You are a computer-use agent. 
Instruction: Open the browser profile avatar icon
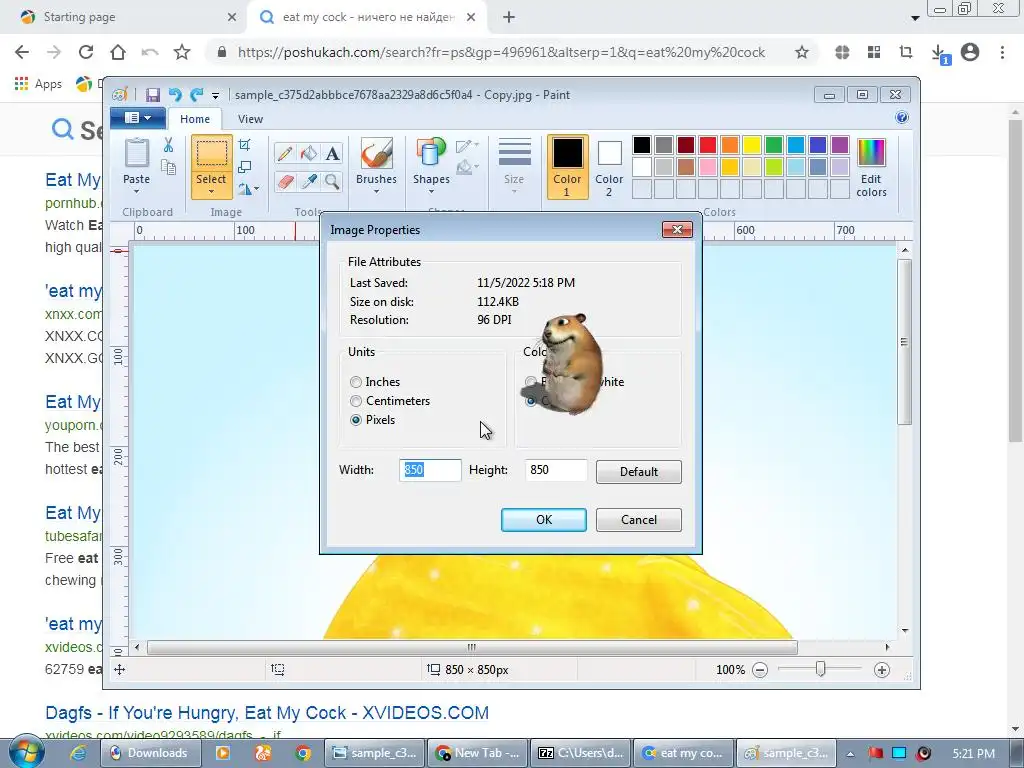tap(970, 52)
